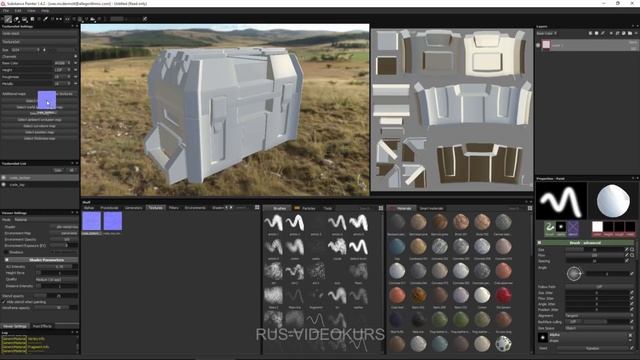
Task: Toggle Follow Path Off button
Action: coord(599,287)
